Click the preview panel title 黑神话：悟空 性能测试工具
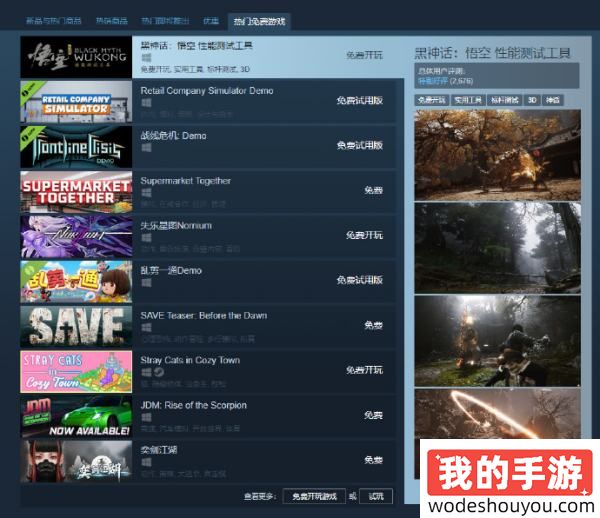 (x=492, y=53)
